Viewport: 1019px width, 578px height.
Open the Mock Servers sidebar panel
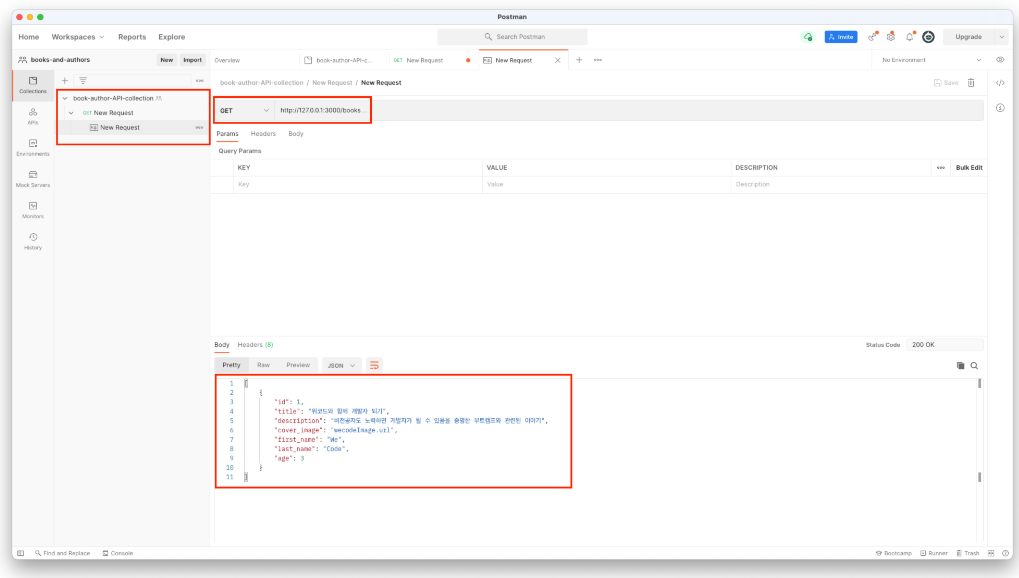coord(32,179)
